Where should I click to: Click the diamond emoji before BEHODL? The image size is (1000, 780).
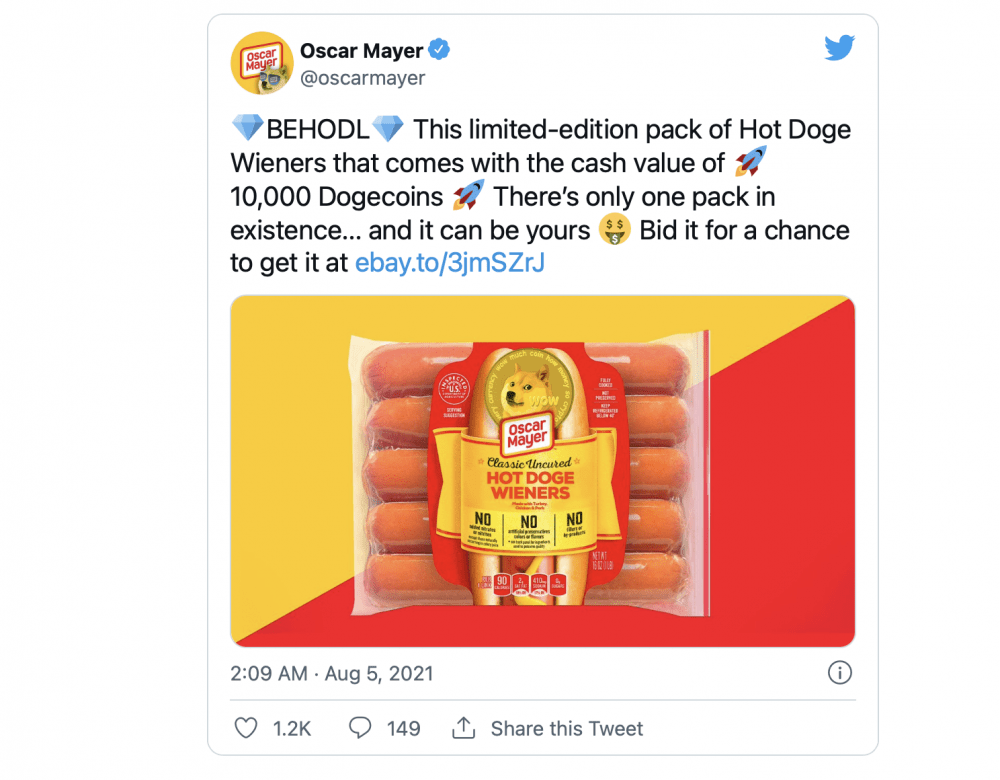247,130
